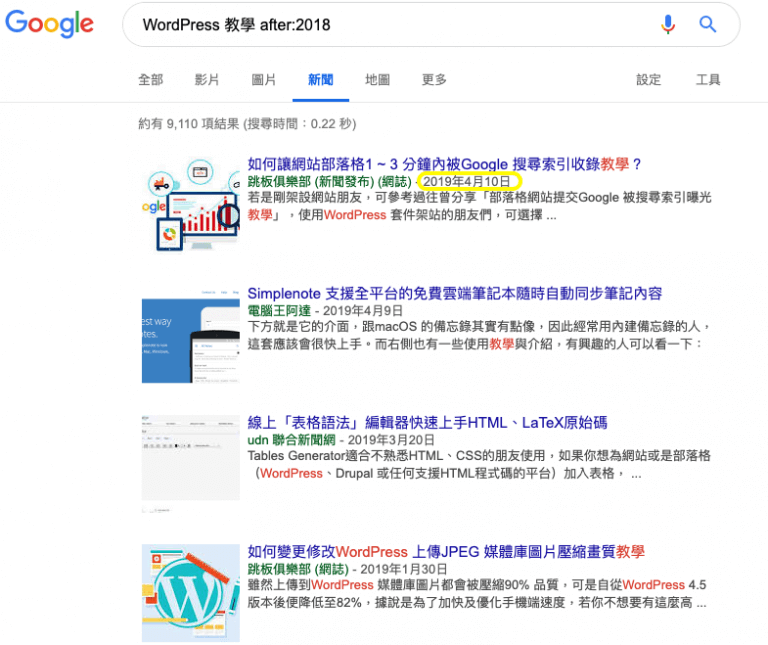Image resolution: width=768 pixels, height=645 pixels.
Task: Open the 工具 search tools
Action: [708, 79]
